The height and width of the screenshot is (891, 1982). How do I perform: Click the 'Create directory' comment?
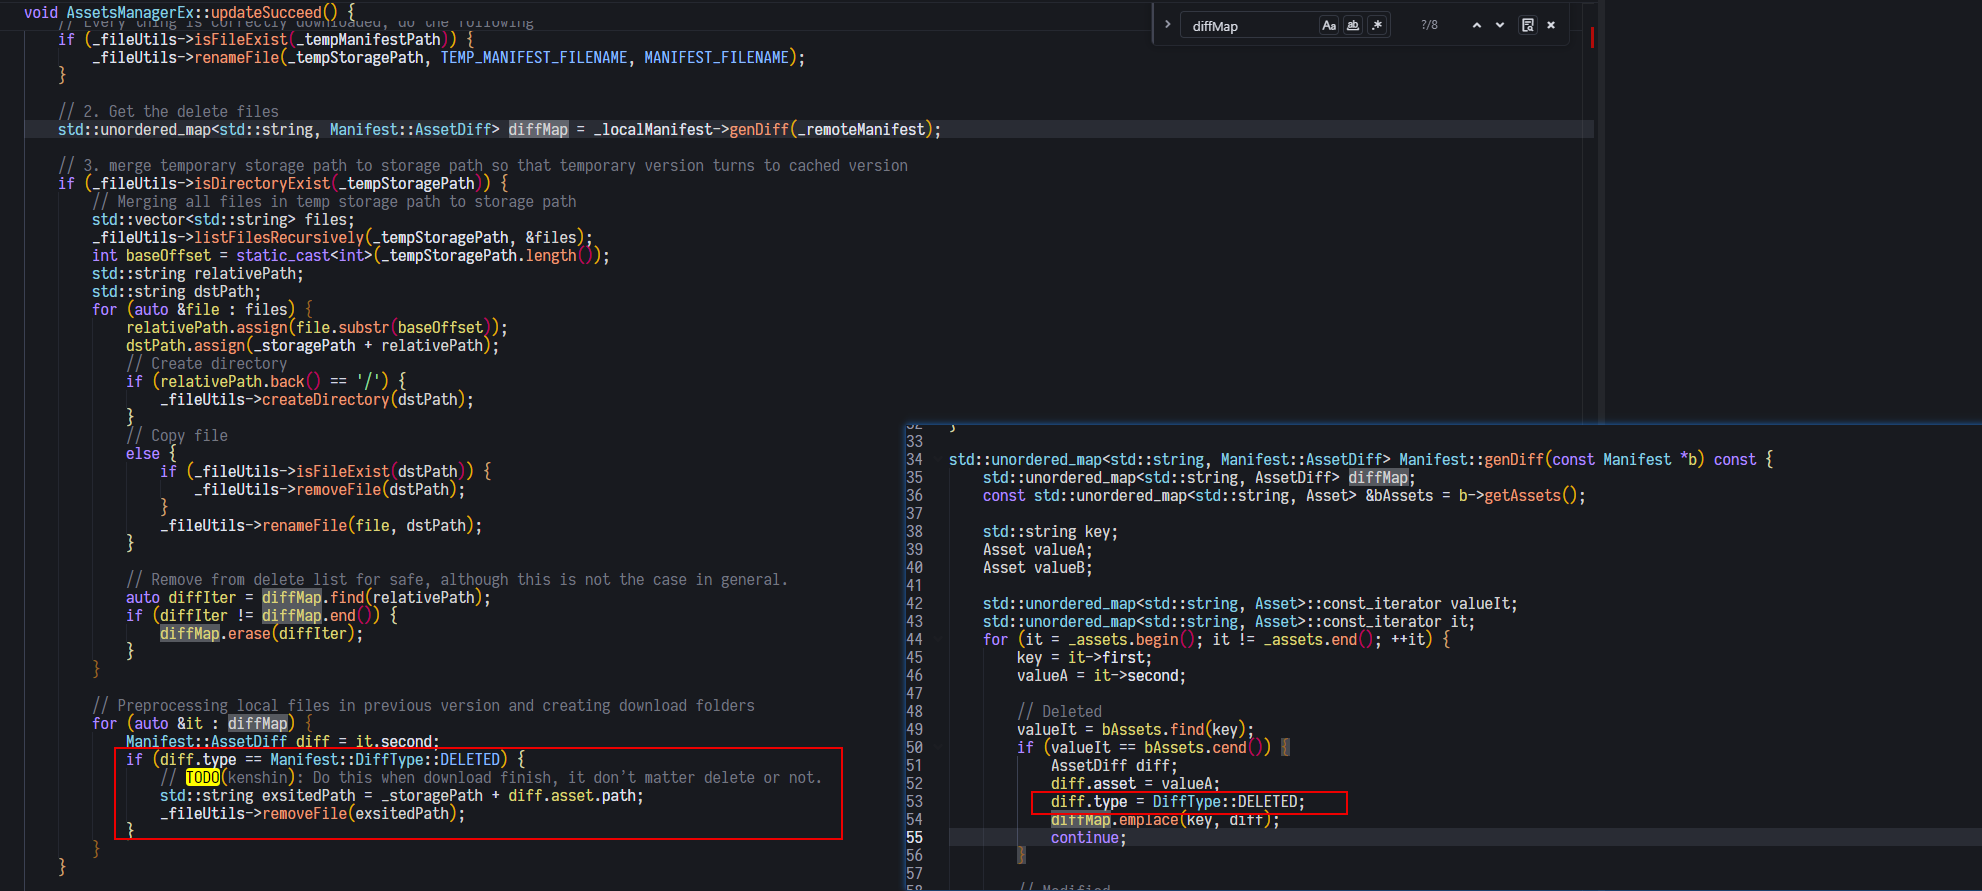pyautogui.click(x=207, y=364)
